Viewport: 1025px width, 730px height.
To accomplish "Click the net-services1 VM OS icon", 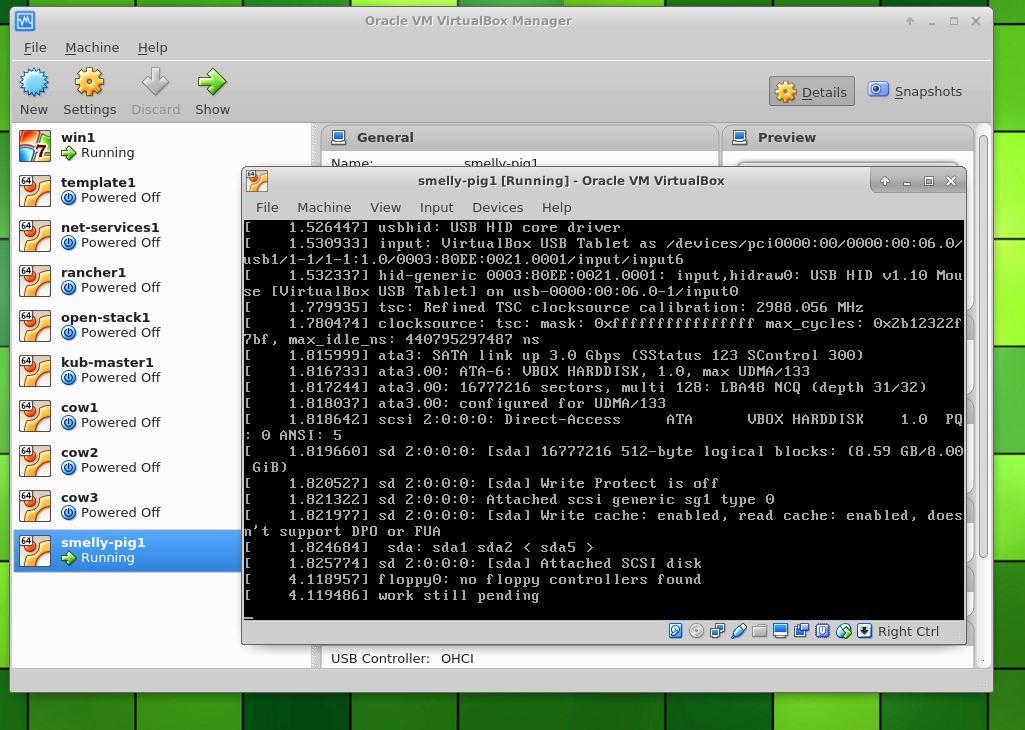I will [35, 235].
